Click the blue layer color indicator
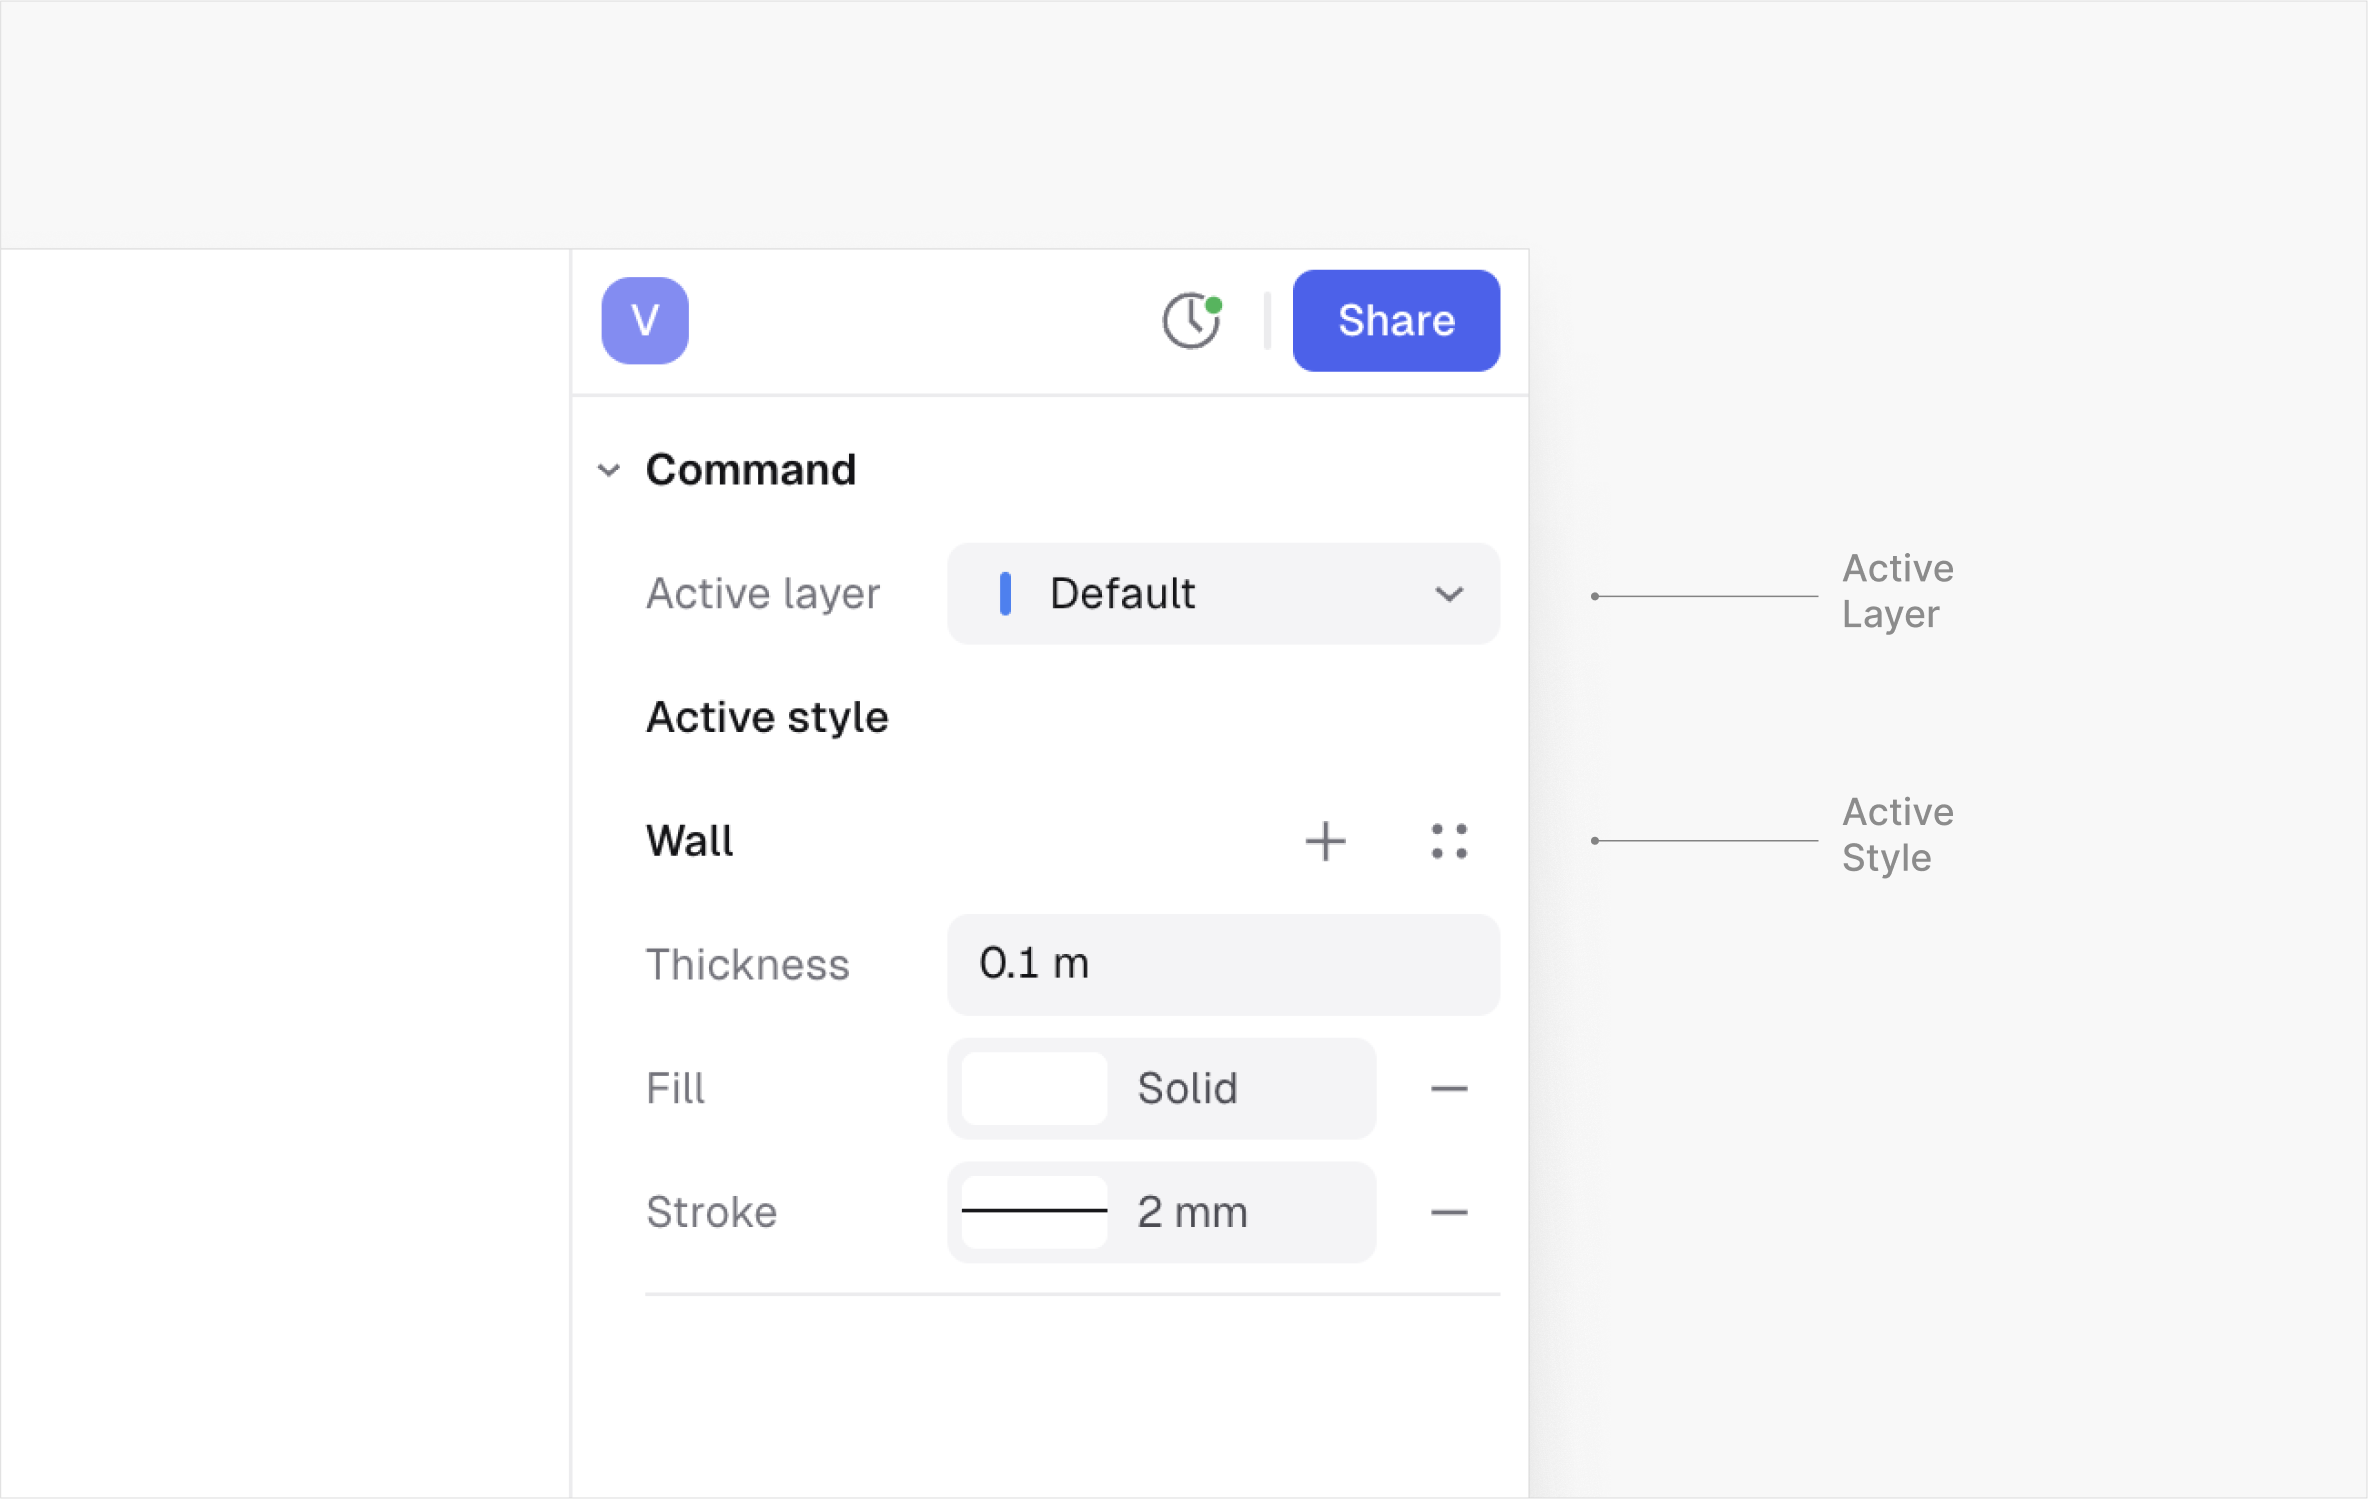The image size is (2368, 1499). click(x=1005, y=594)
